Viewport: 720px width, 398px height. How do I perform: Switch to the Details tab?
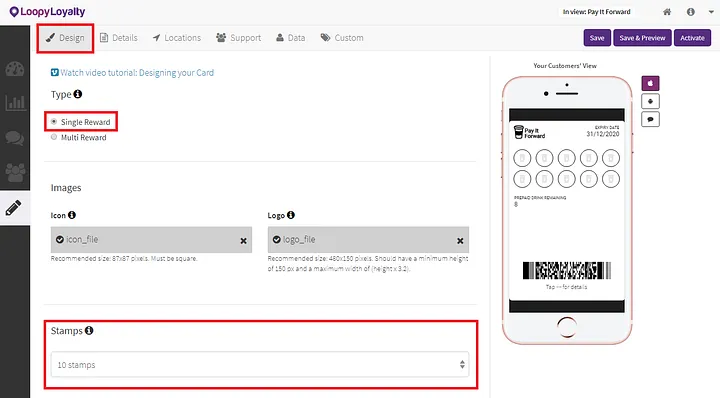tap(119, 38)
